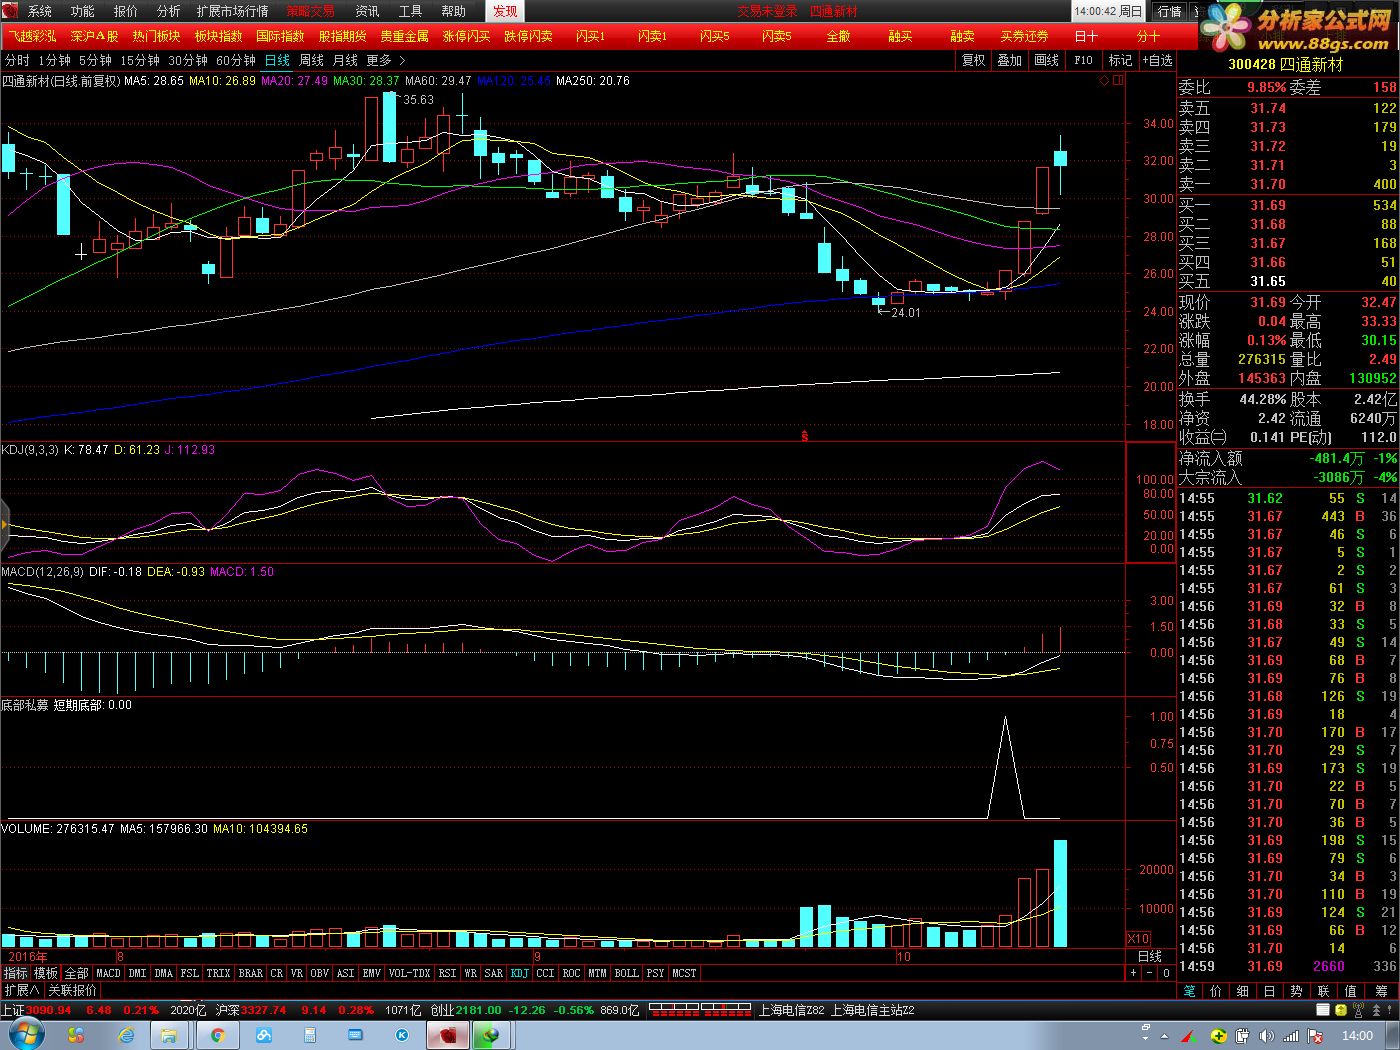1400x1050 pixels.
Task: Expand the 更多 periods dropdown
Action: (385, 60)
